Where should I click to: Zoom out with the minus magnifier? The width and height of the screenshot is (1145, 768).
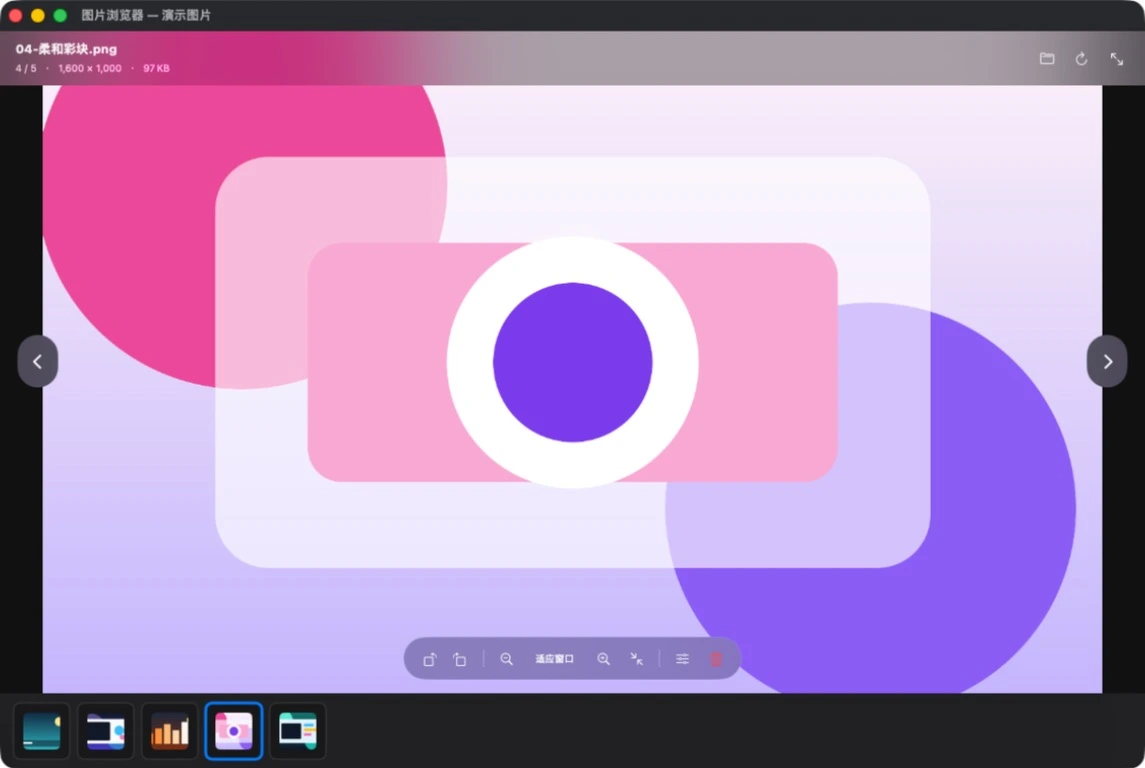tap(506, 659)
